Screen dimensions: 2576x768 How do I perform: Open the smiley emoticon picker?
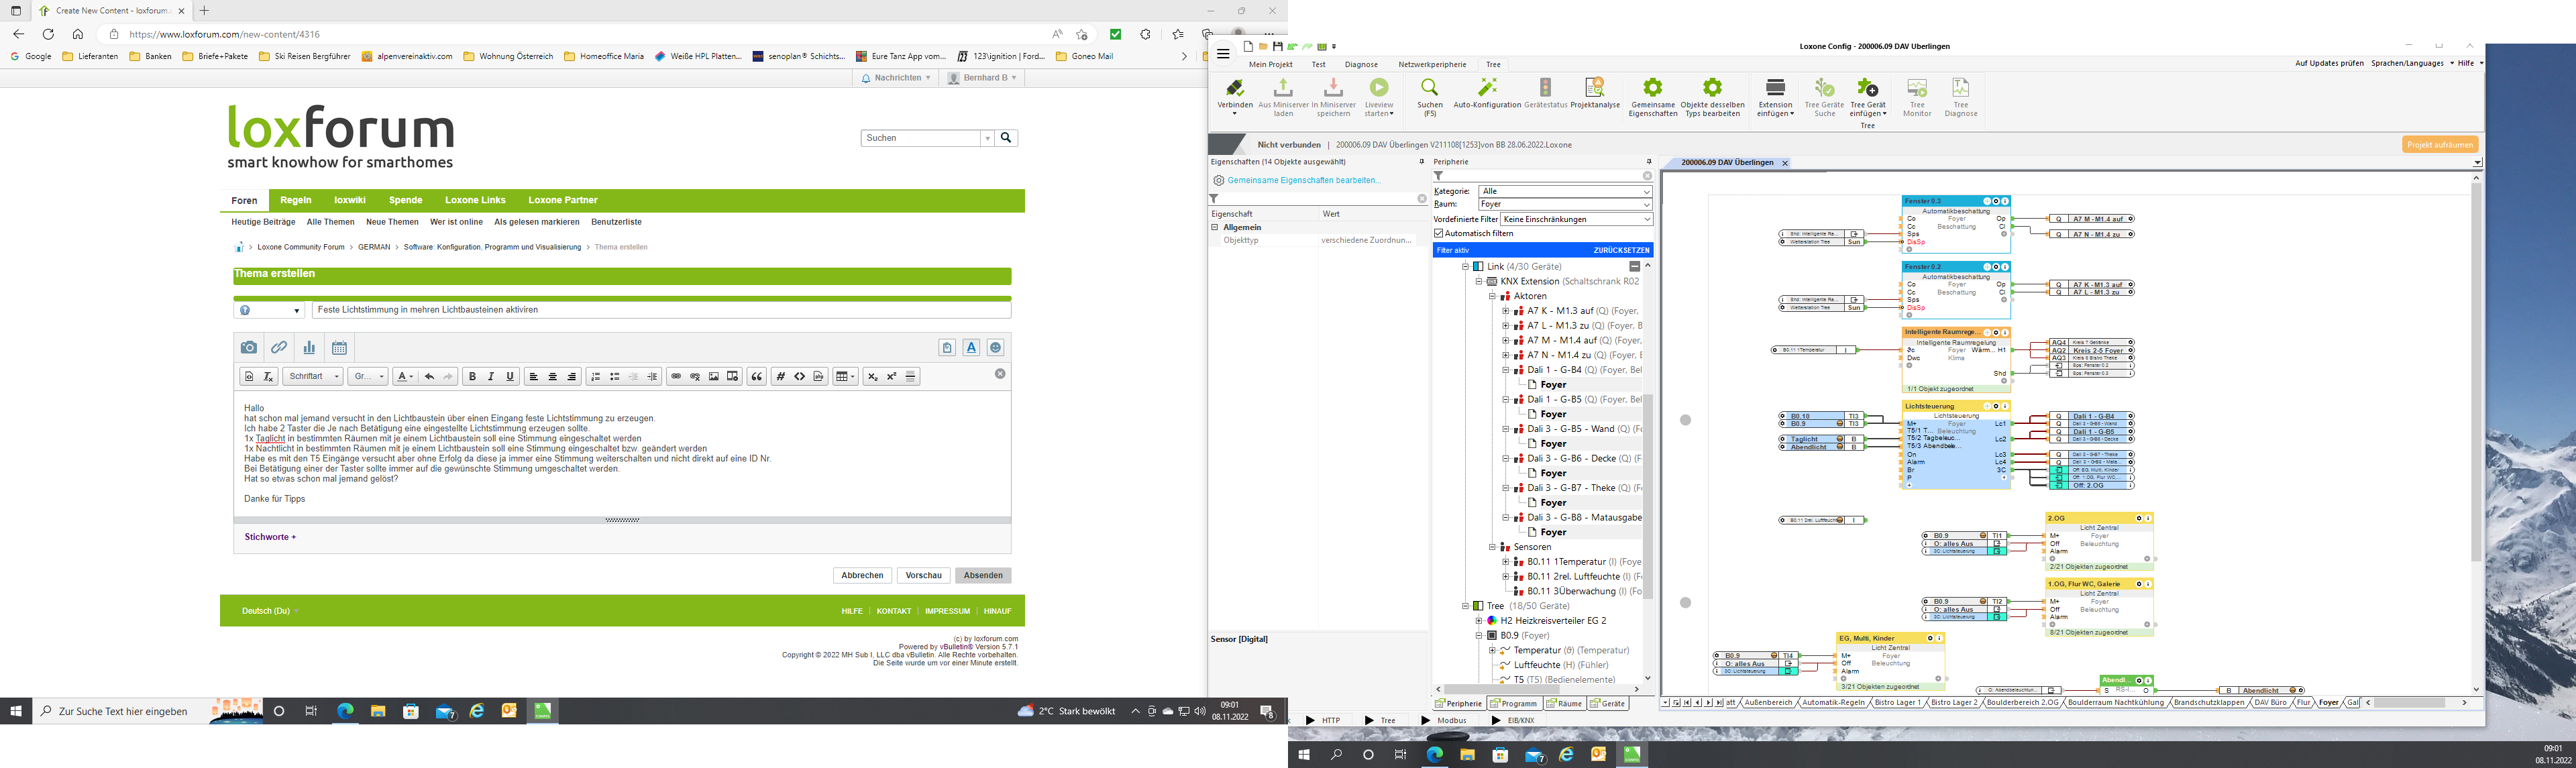(x=995, y=348)
